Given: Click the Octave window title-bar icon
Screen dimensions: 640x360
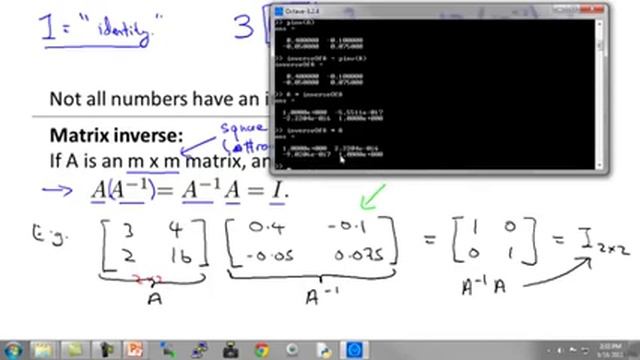Looking at the screenshot, I should [279, 11].
